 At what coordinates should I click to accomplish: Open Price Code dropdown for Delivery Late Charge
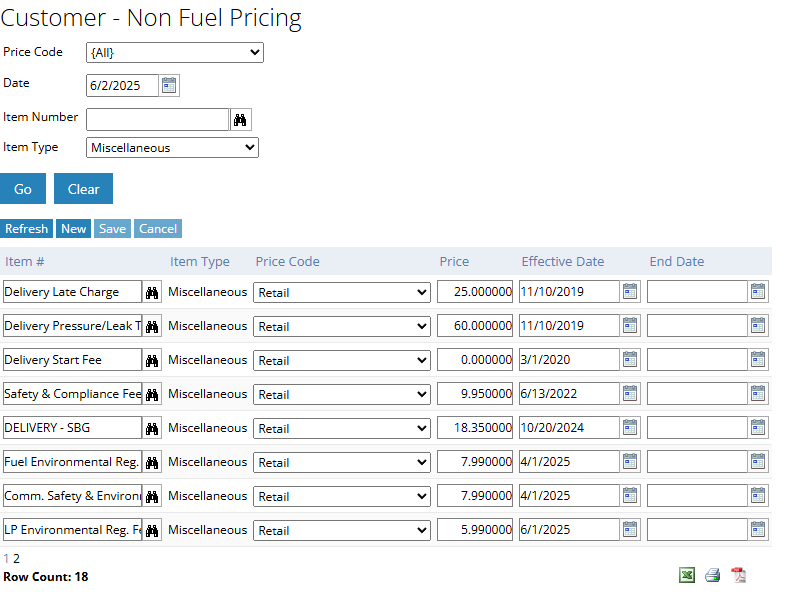[x=342, y=292]
